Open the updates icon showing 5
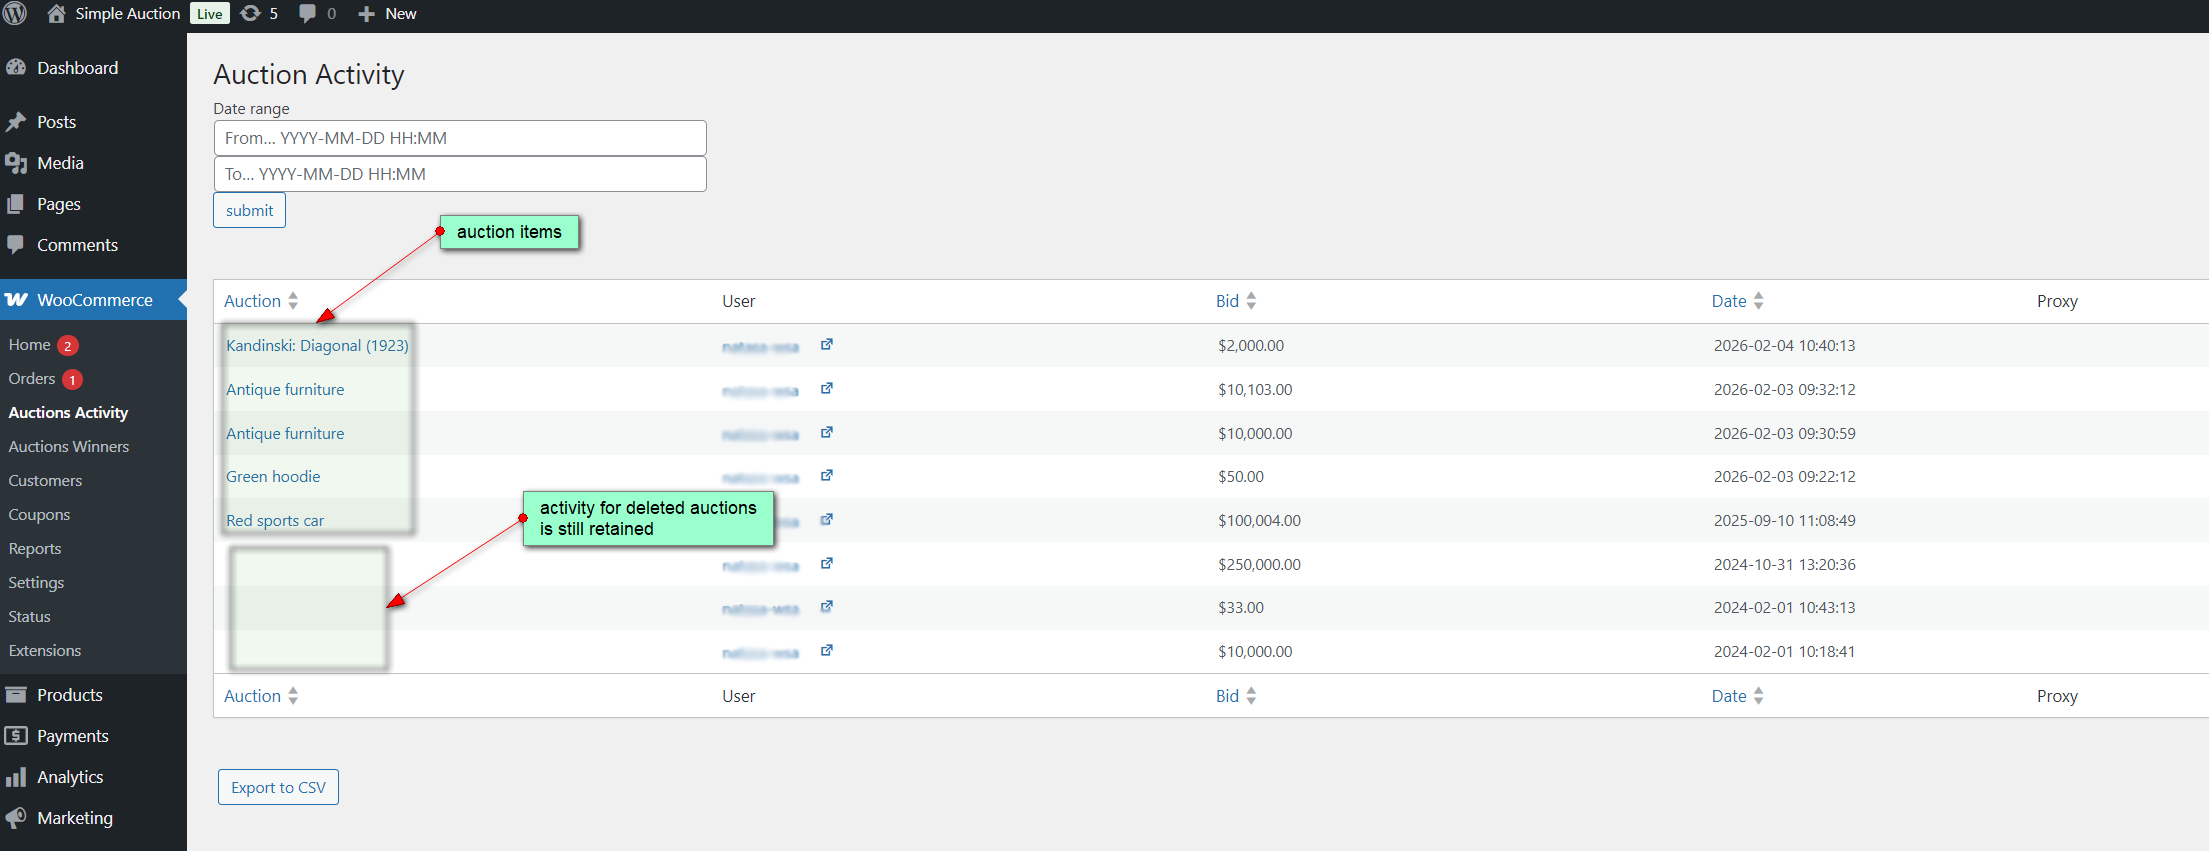The image size is (2209, 851). (x=251, y=13)
